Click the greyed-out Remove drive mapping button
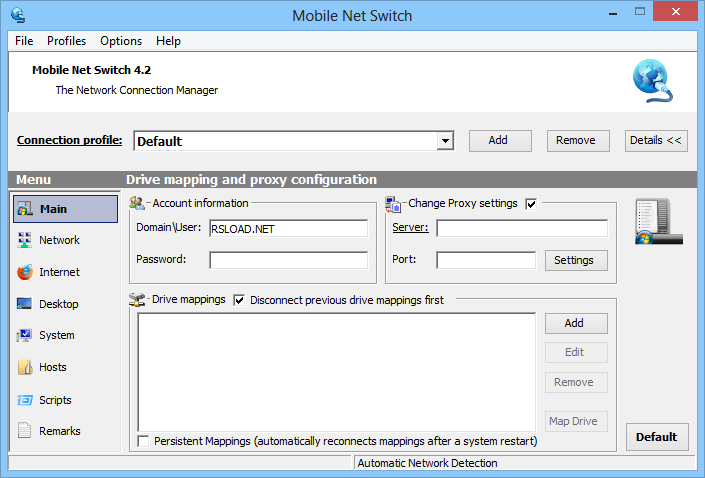 click(x=576, y=382)
